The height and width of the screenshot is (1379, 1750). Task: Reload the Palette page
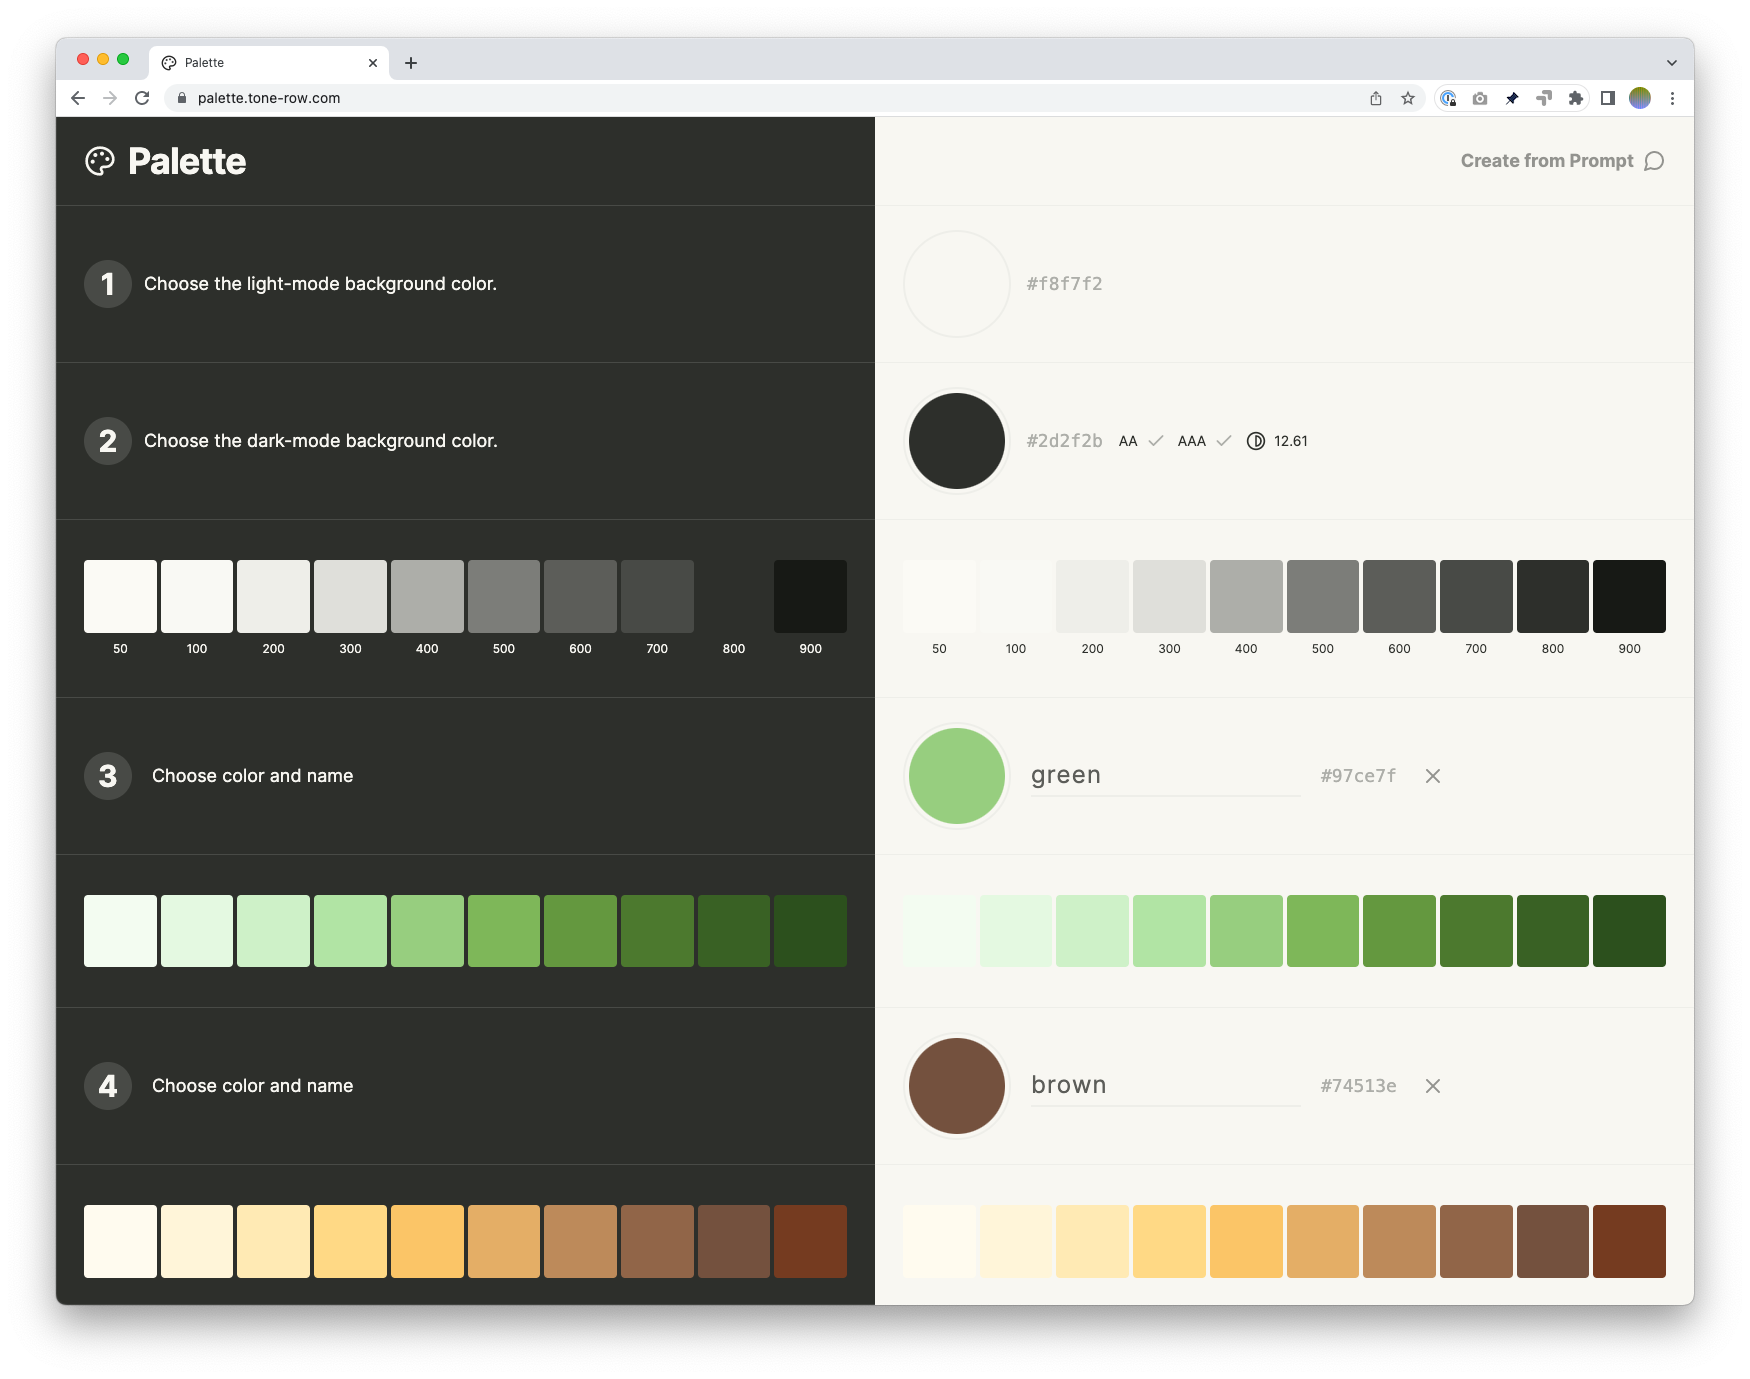(142, 98)
